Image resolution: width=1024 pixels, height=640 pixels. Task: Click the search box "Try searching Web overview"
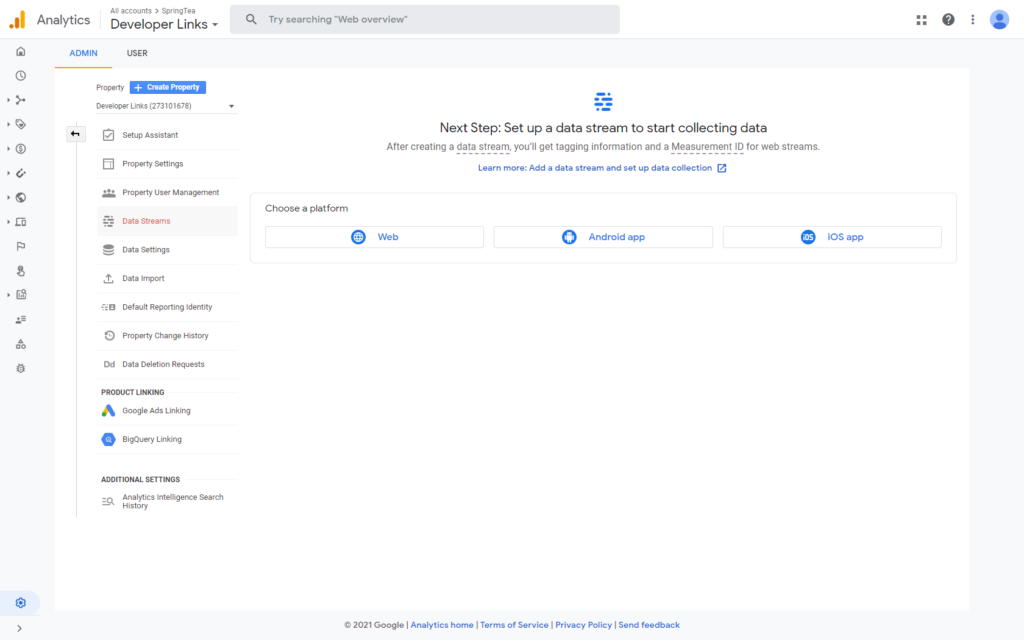tap(425, 20)
